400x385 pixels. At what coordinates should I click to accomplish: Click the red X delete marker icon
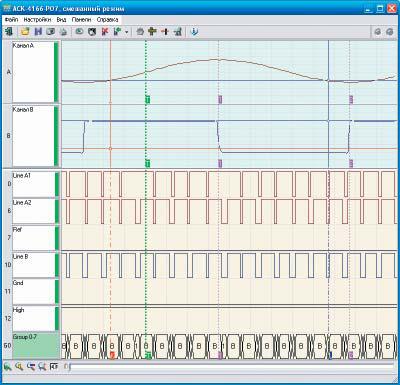[x=105, y=32]
